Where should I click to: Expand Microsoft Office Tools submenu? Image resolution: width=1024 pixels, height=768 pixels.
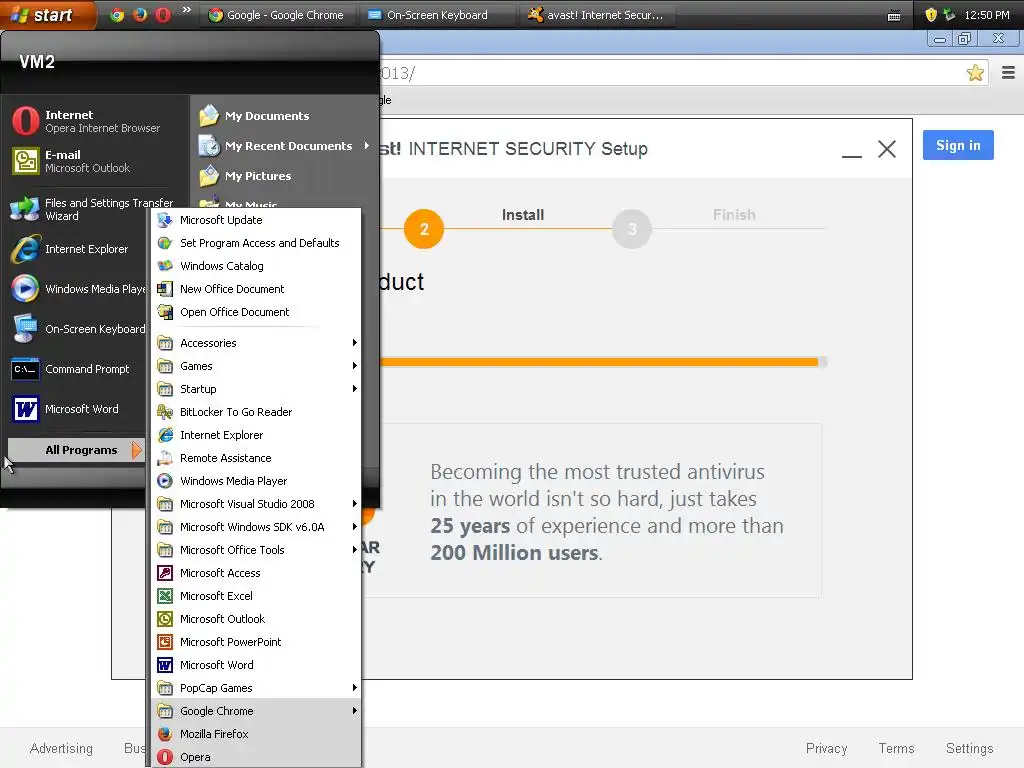(257, 550)
